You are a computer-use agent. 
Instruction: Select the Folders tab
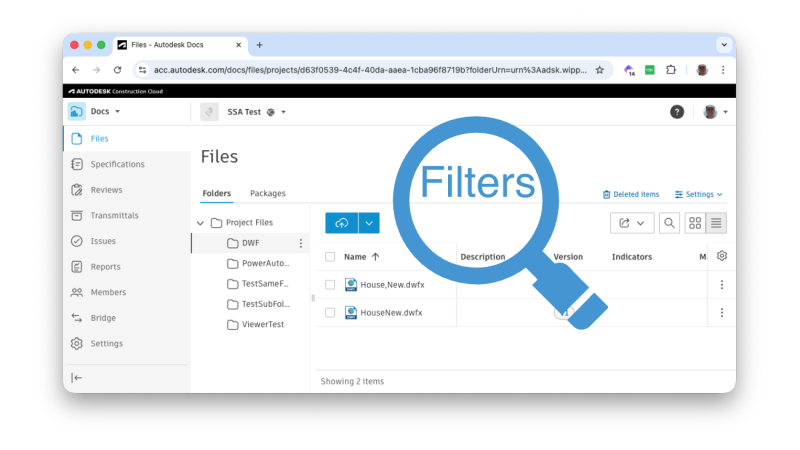pyautogui.click(x=216, y=193)
